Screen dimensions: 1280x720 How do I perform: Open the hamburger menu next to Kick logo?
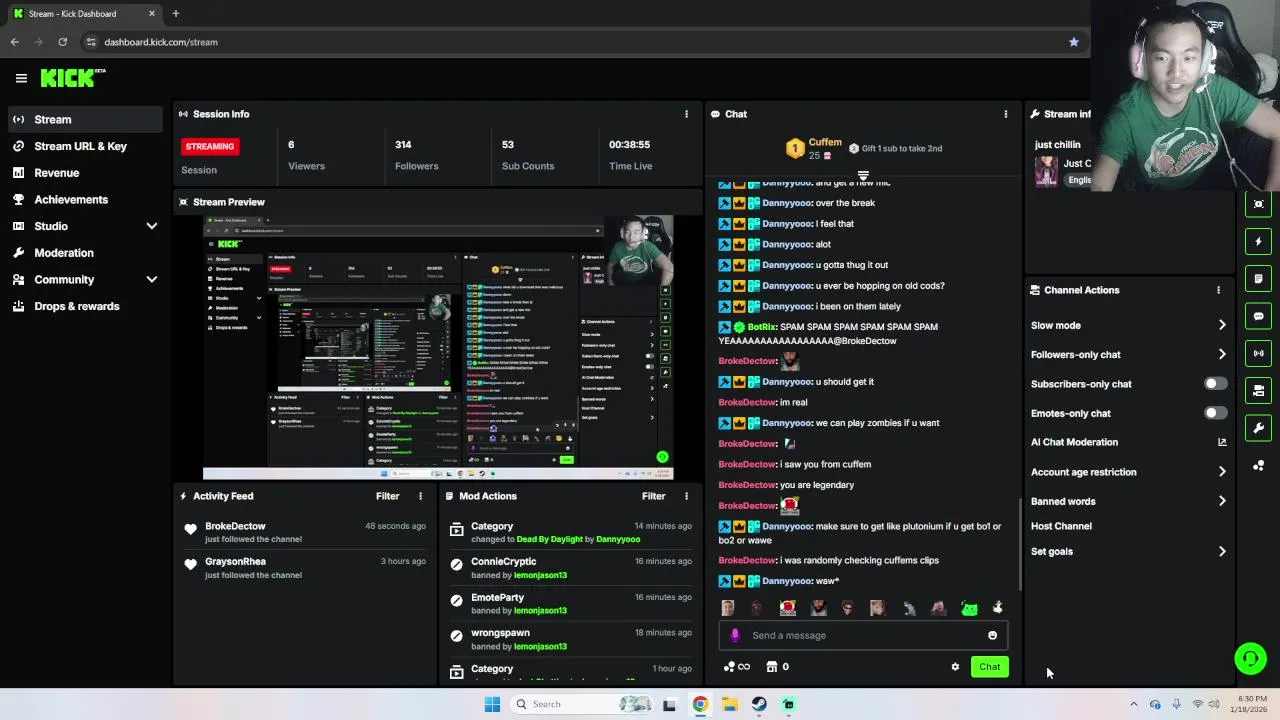point(21,78)
